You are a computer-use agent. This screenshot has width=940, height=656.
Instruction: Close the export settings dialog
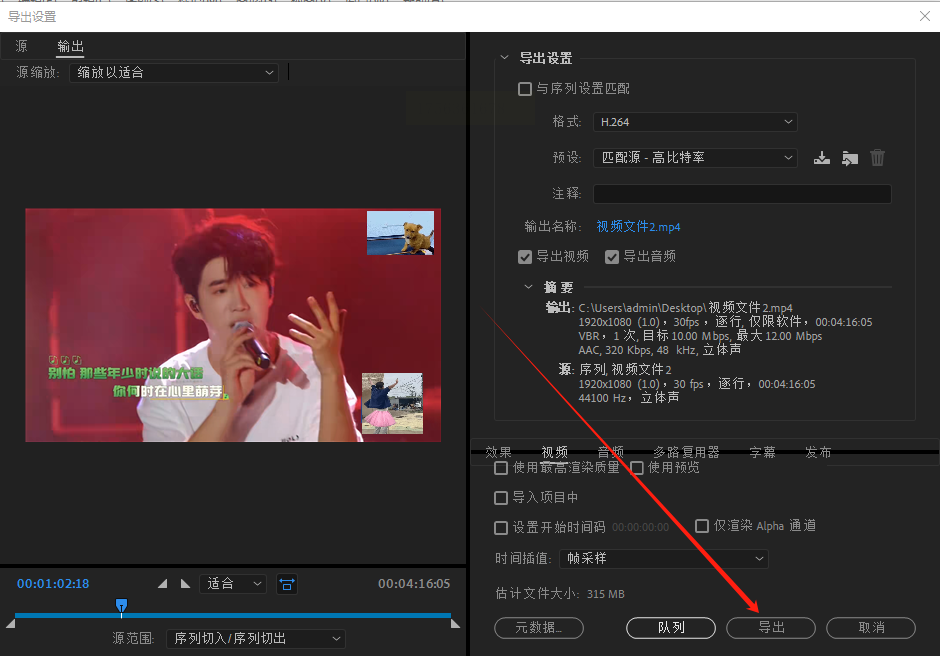pyautogui.click(x=924, y=16)
